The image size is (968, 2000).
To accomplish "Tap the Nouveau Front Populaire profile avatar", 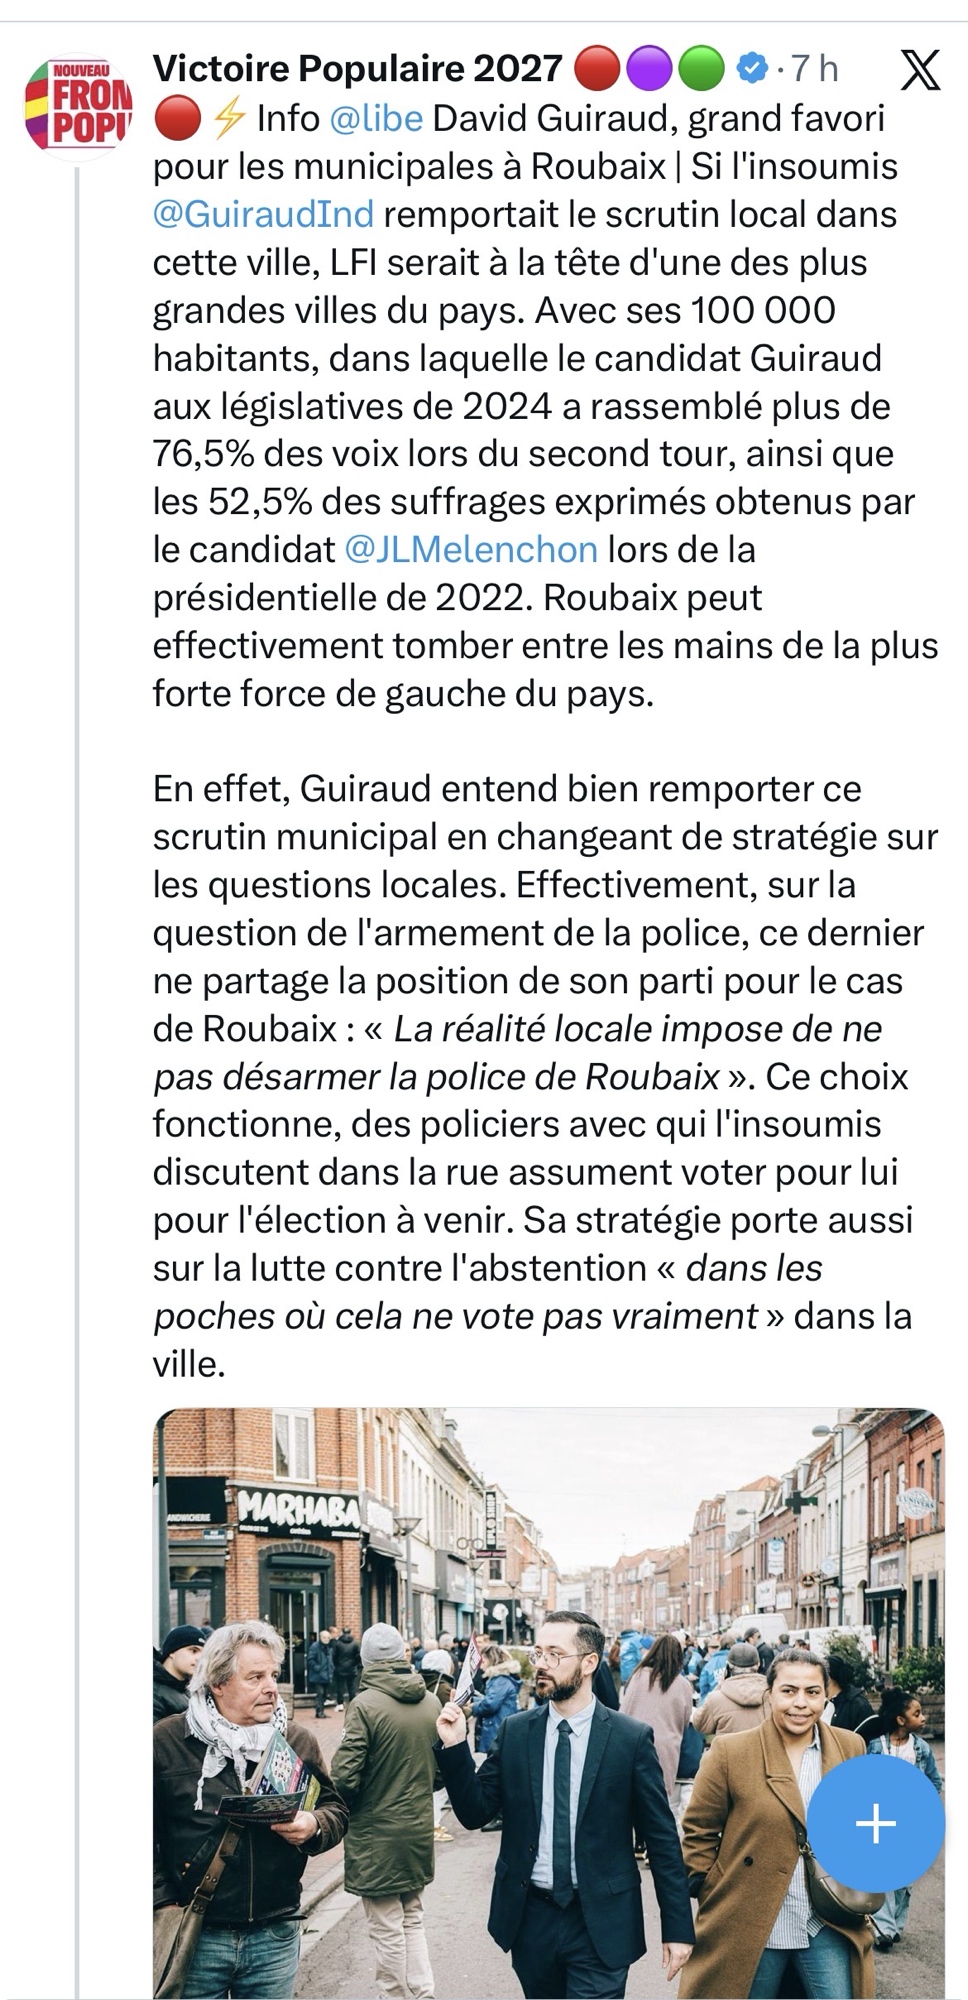I will point(78,105).
